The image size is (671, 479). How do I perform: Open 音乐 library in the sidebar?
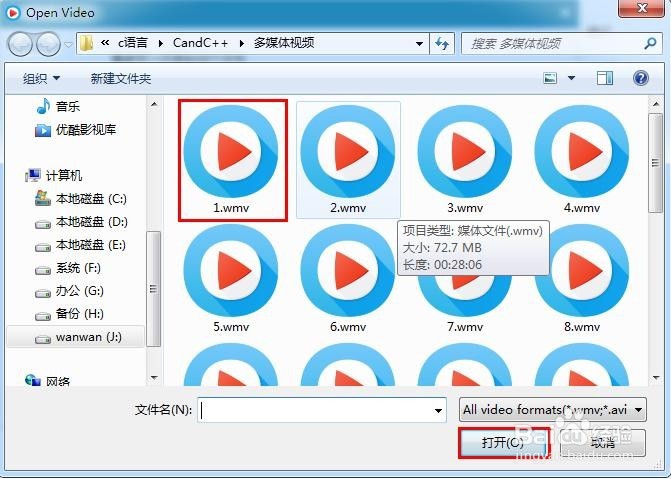tap(58, 106)
